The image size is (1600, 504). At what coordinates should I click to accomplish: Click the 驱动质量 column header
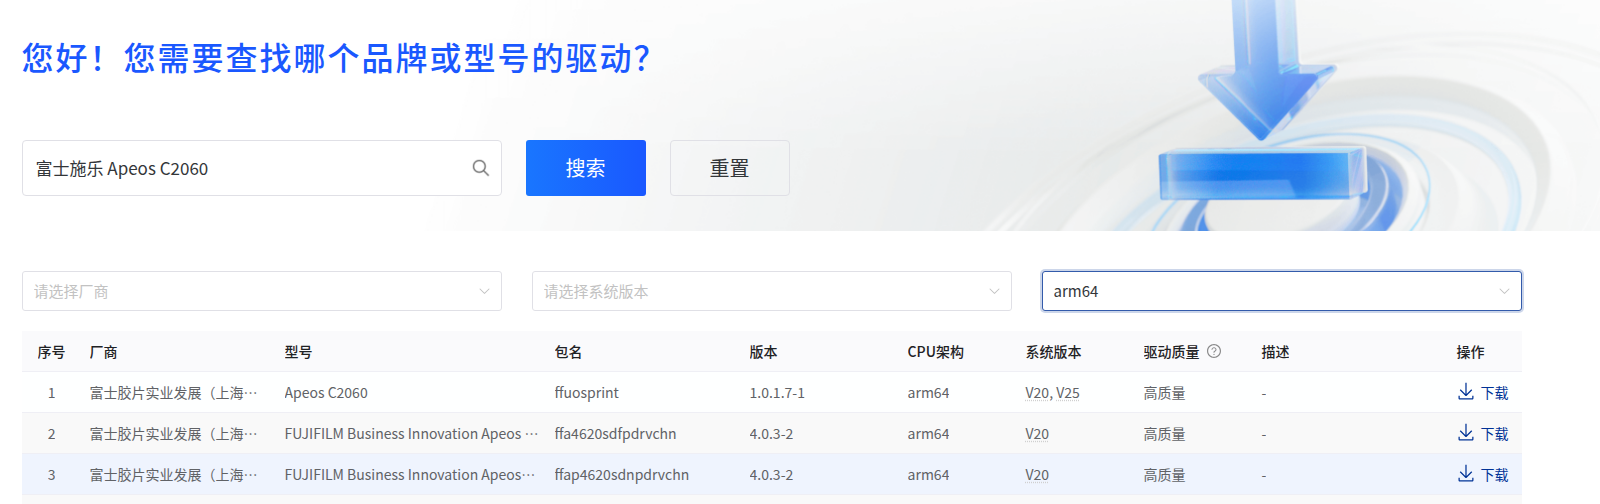click(1171, 352)
